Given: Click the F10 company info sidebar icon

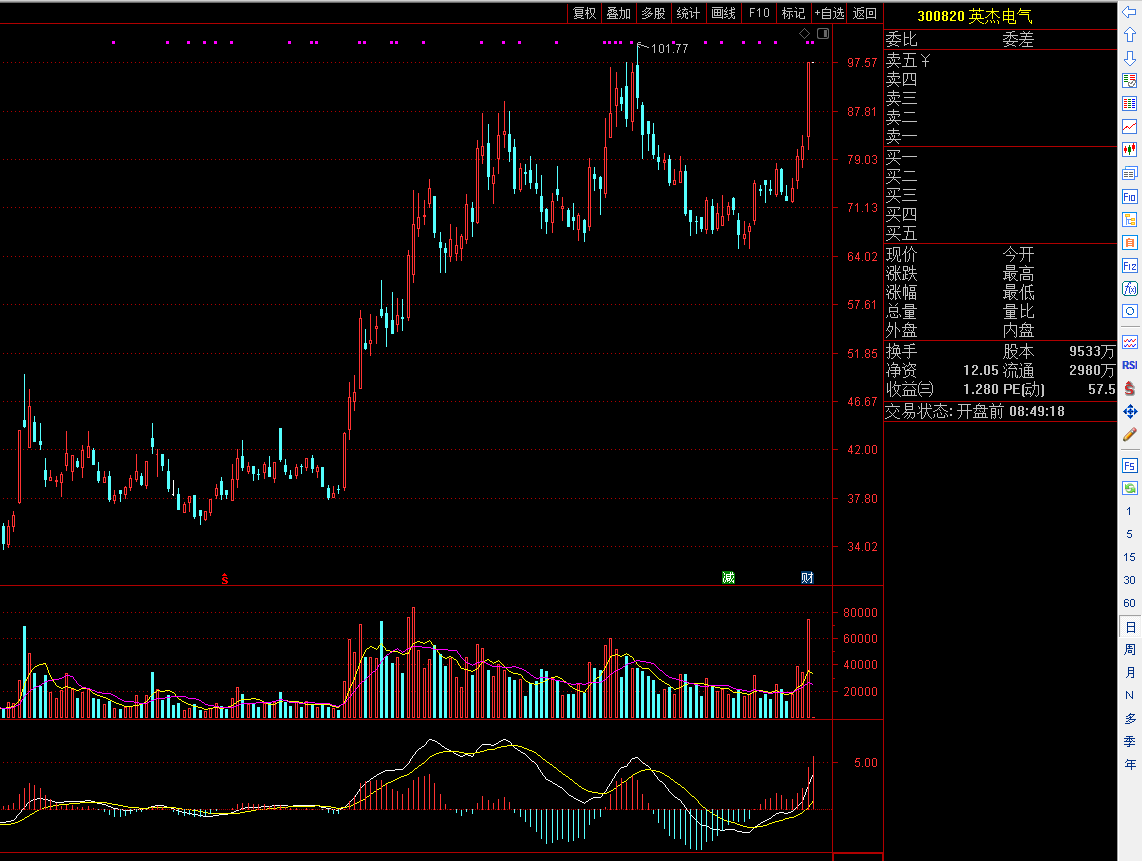Looking at the screenshot, I should [1129, 197].
